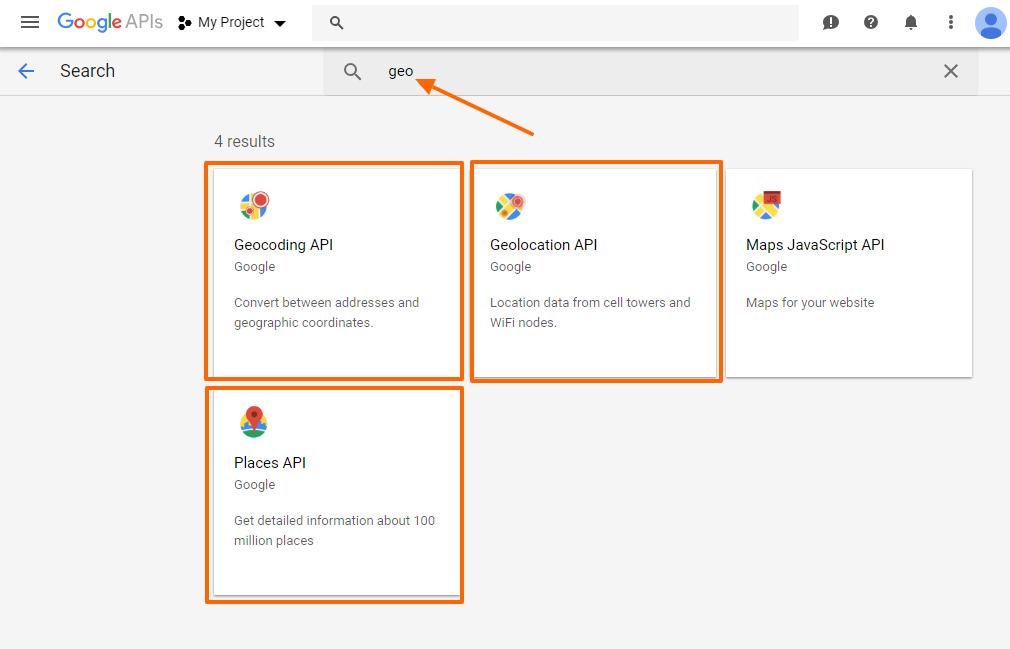The height and width of the screenshot is (649, 1010).
Task: Clear the geo search with X
Action: [951, 71]
